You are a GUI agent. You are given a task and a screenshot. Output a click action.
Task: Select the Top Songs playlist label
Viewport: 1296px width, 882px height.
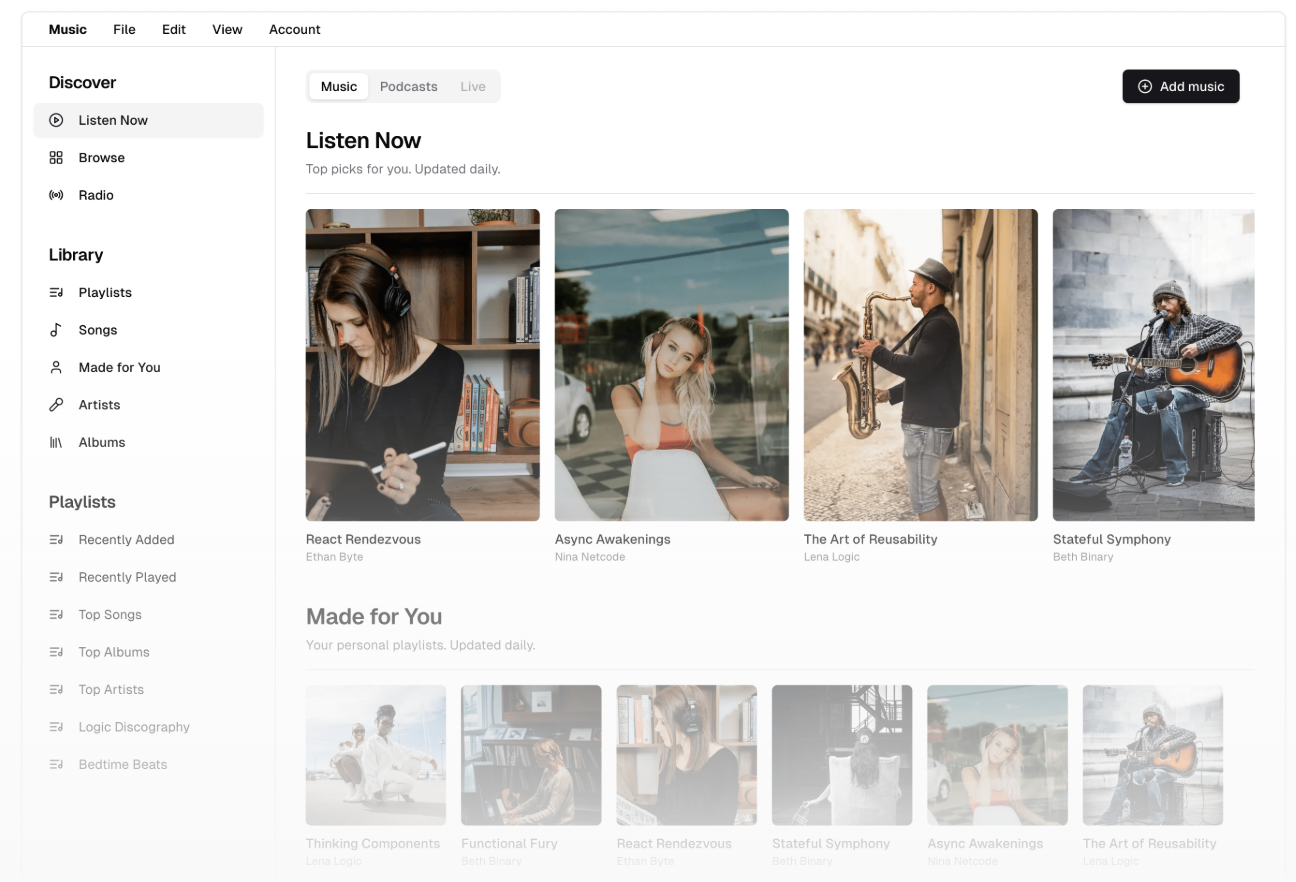110,615
